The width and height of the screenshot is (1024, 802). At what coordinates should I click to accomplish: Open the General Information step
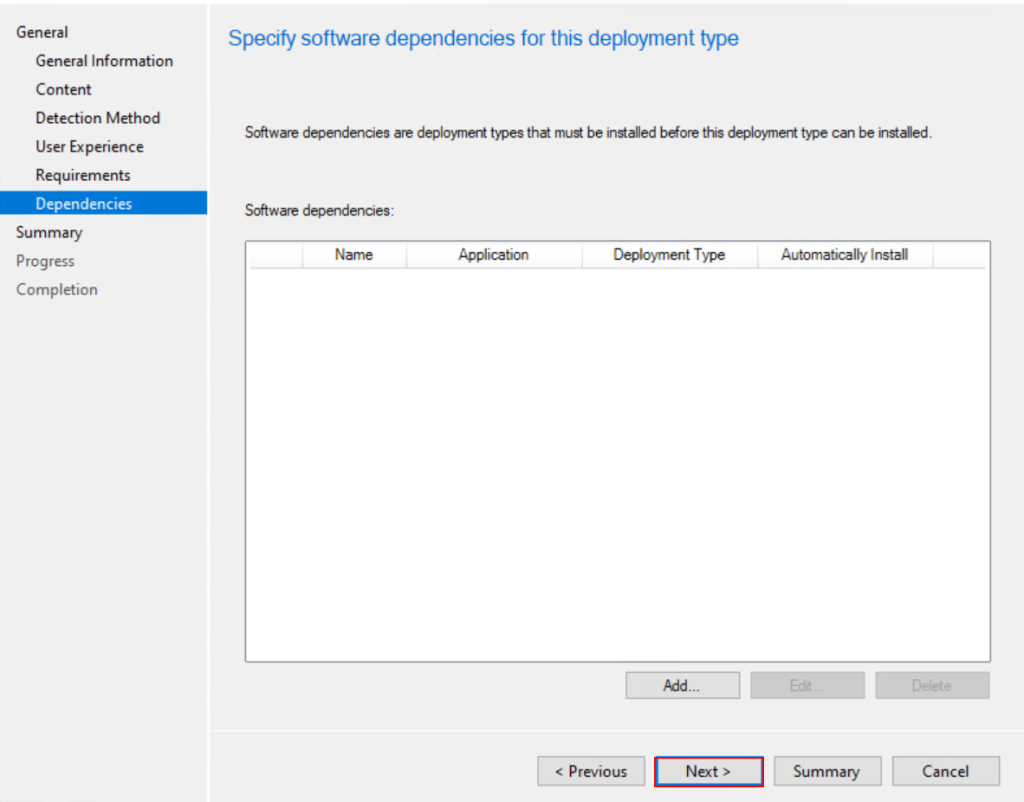(x=104, y=61)
